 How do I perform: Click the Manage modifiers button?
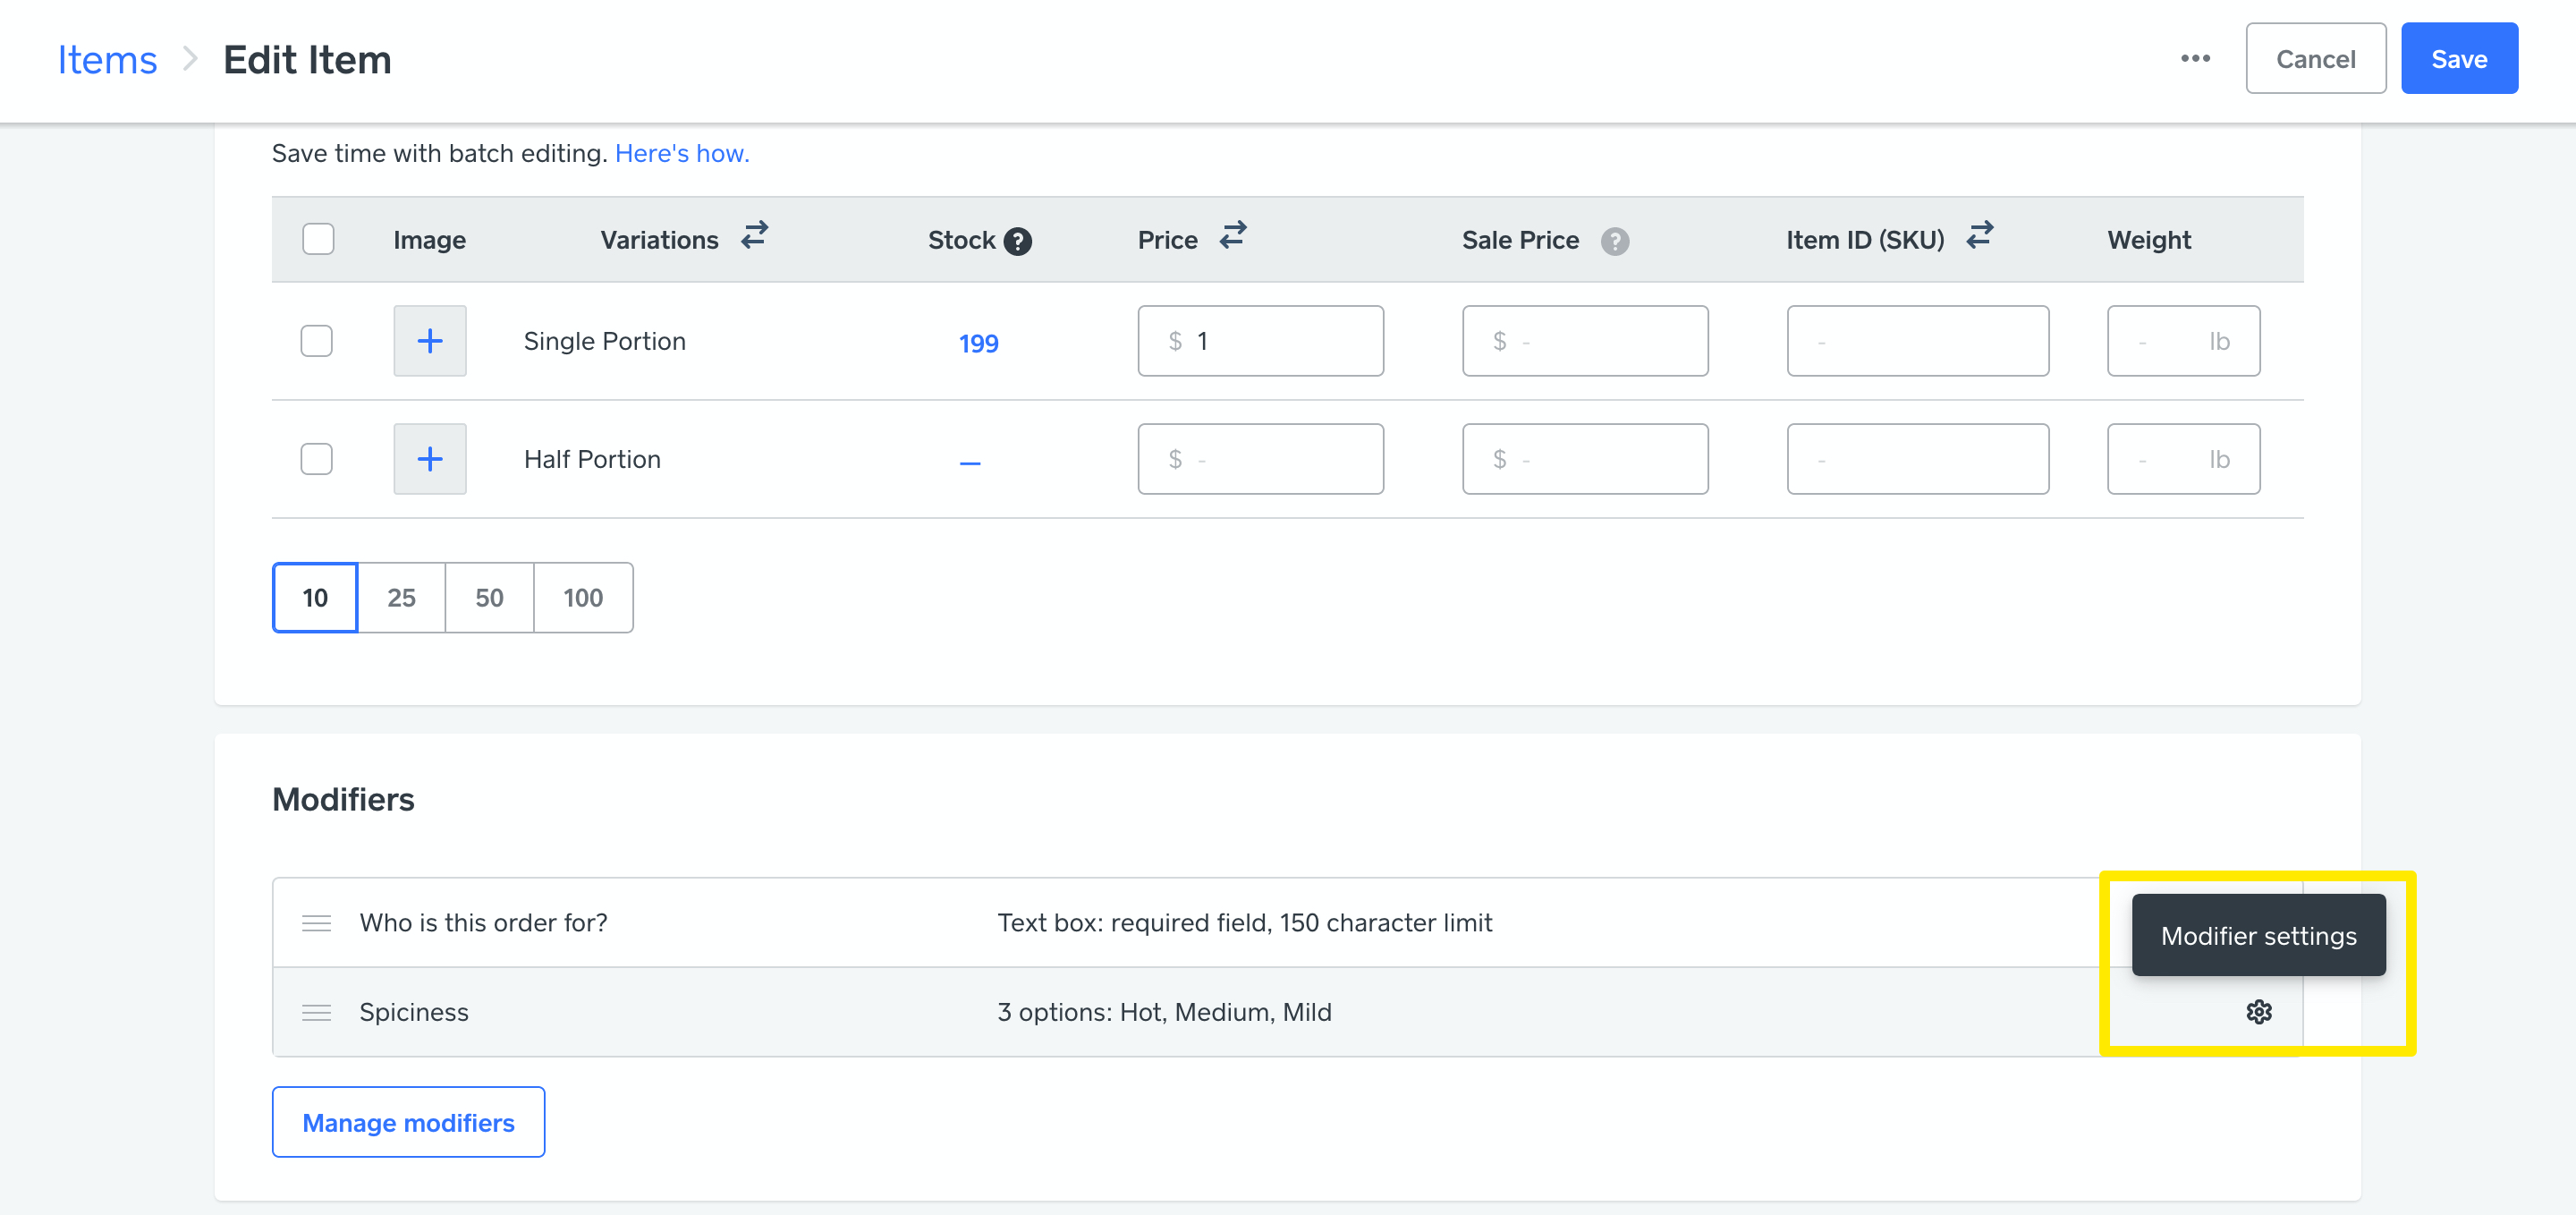[408, 1122]
